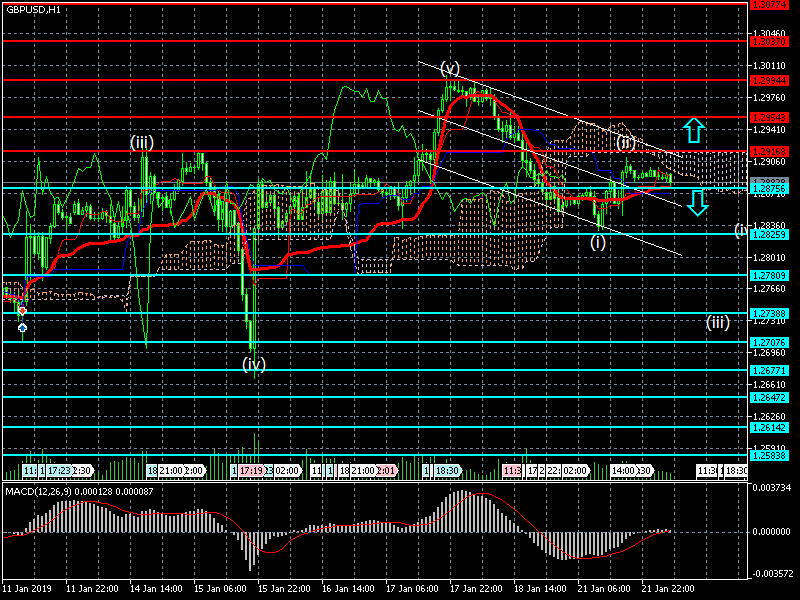
Task: Click the 1.27388 cyan support level tag
Action: point(773,313)
